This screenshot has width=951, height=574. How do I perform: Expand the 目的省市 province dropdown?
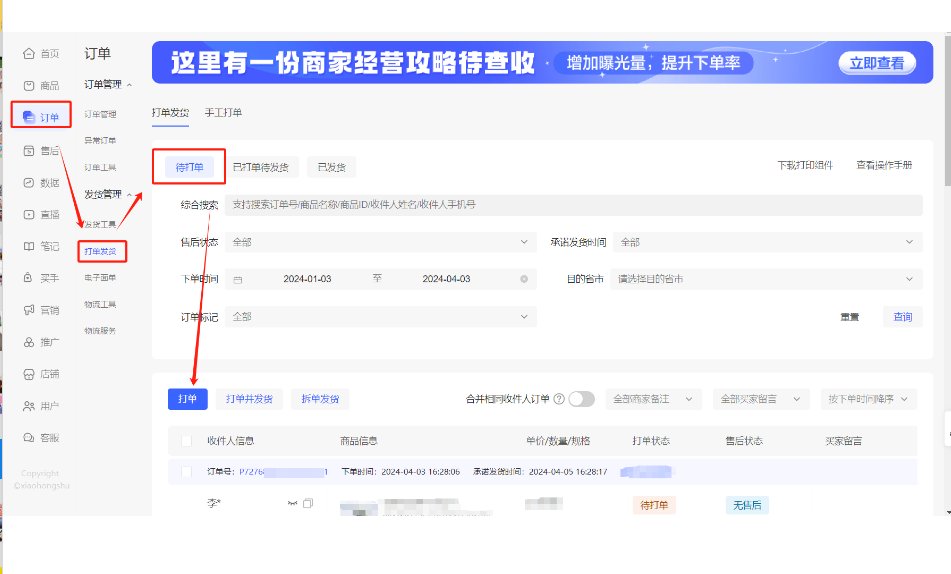click(766, 279)
